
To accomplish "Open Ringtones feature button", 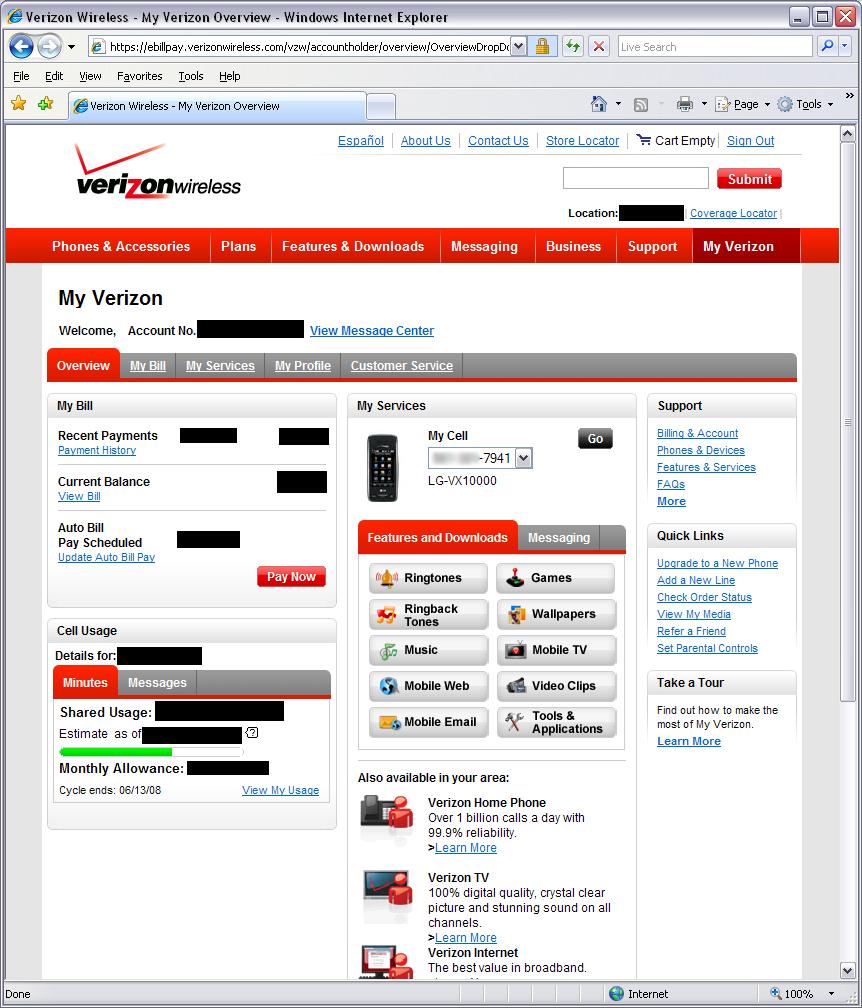I will pos(428,578).
